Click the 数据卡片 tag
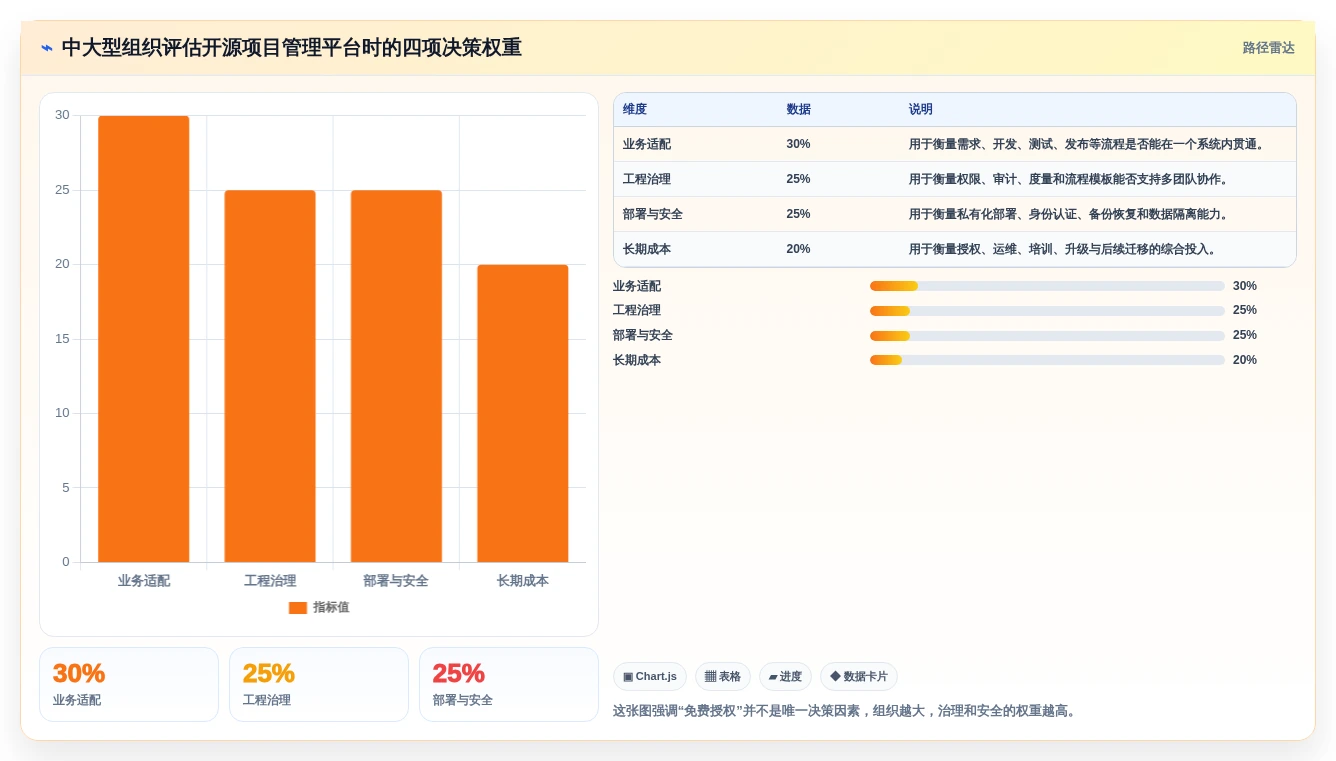The height and width of the screenshot is (761, 1336). (859, 677)
